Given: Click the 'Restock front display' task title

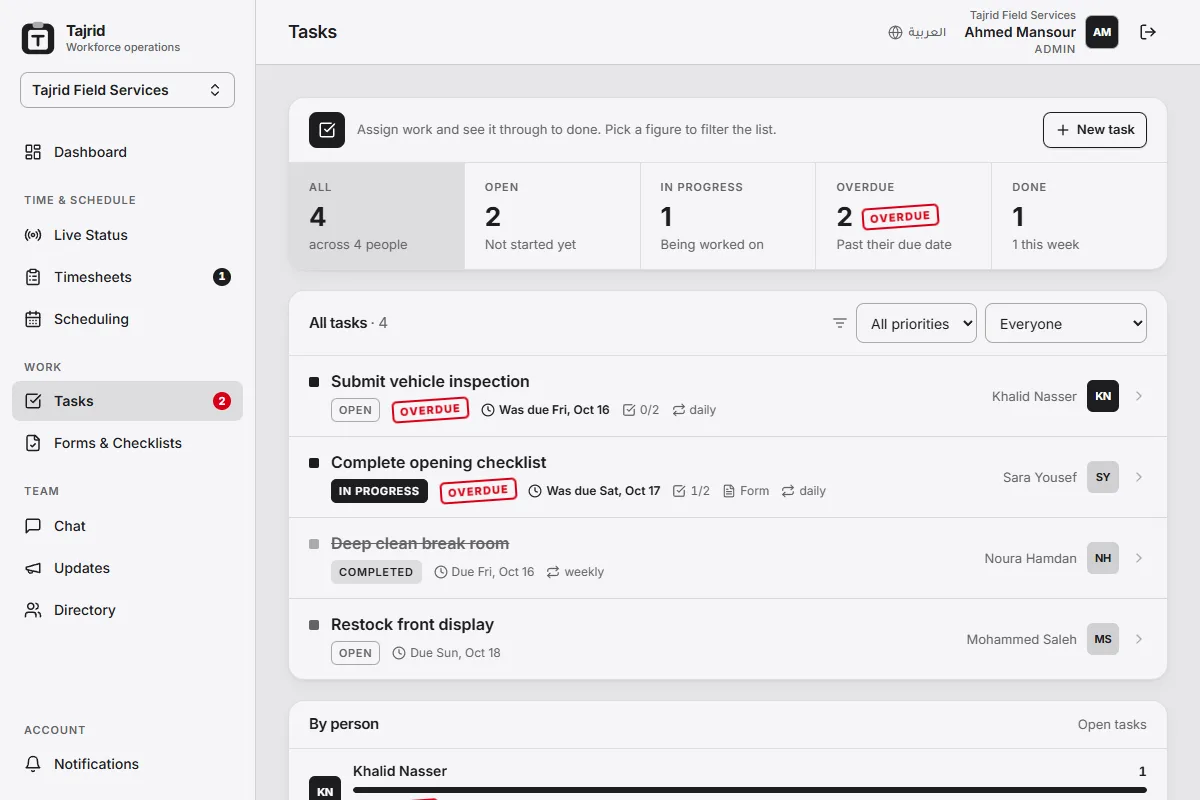Looking at the screenshot, I should point(412,624).
